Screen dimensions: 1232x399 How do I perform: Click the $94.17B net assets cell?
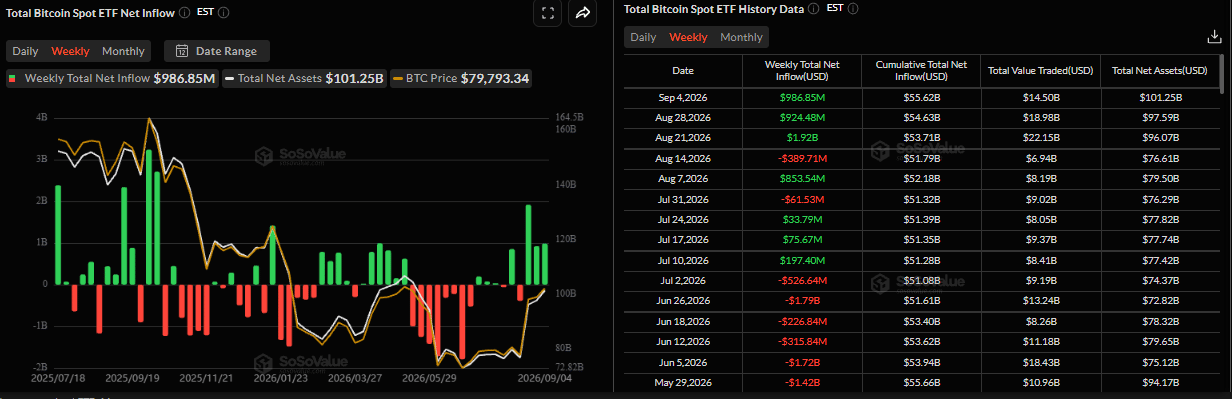pos(1160,382)
